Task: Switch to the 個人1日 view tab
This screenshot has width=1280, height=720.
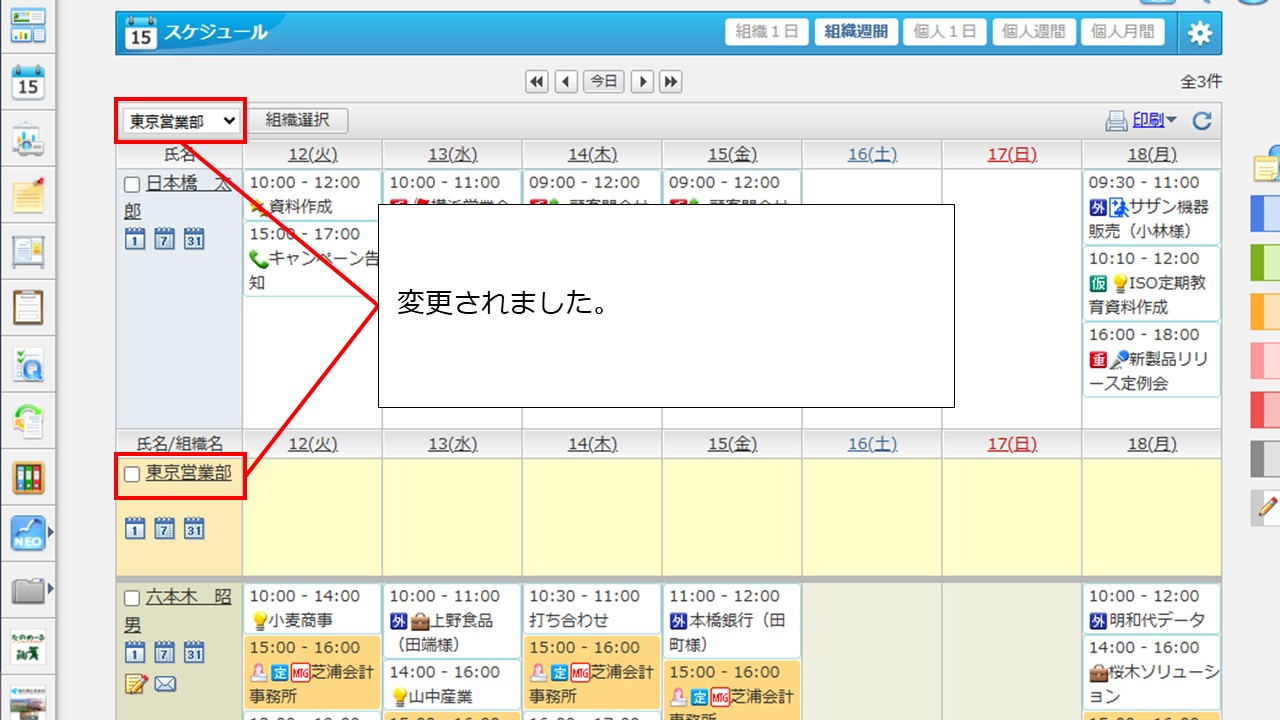Action: point(945,32)
